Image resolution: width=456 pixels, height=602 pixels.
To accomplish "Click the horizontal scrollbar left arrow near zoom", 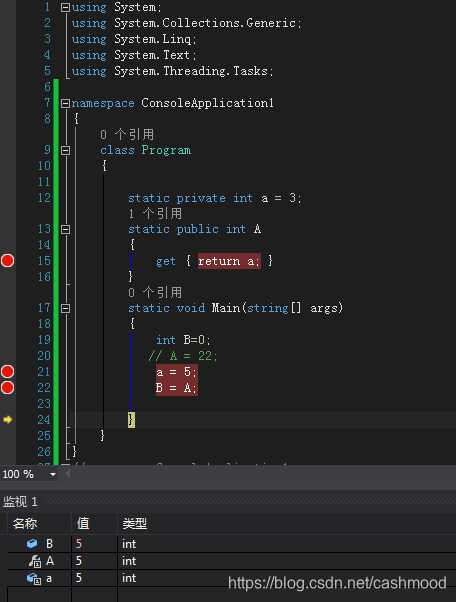I will pyautogui.click(x=68, y=475).
